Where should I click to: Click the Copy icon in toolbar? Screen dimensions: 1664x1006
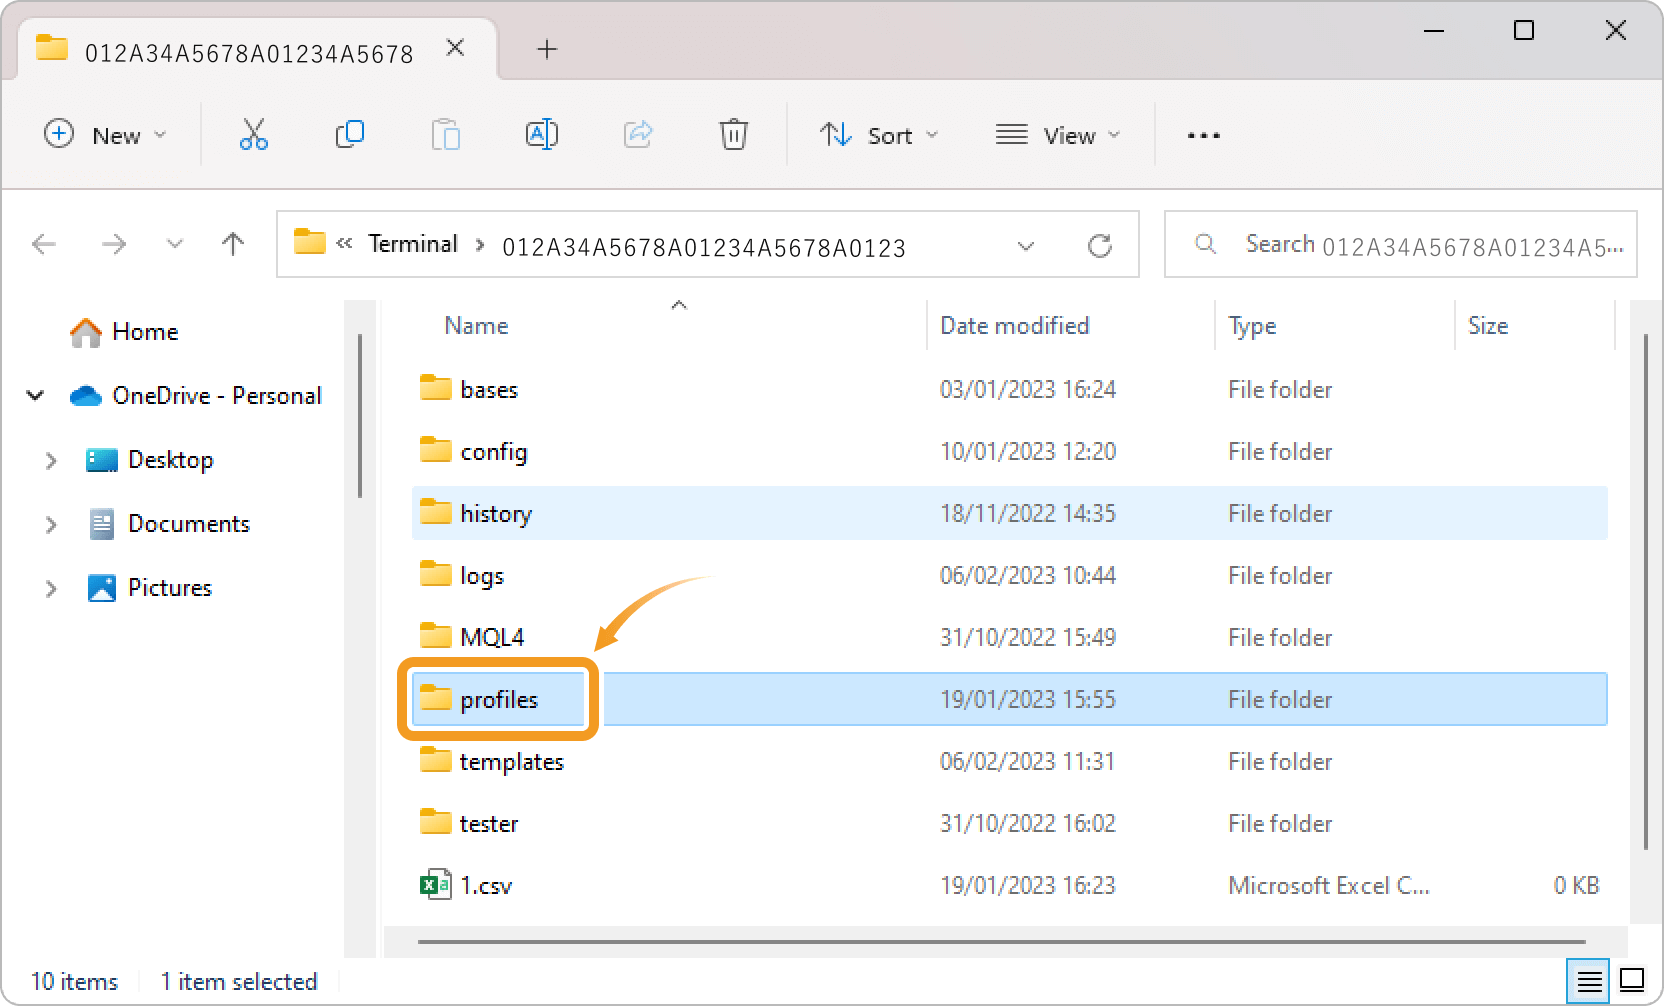(x=349, y=134)
